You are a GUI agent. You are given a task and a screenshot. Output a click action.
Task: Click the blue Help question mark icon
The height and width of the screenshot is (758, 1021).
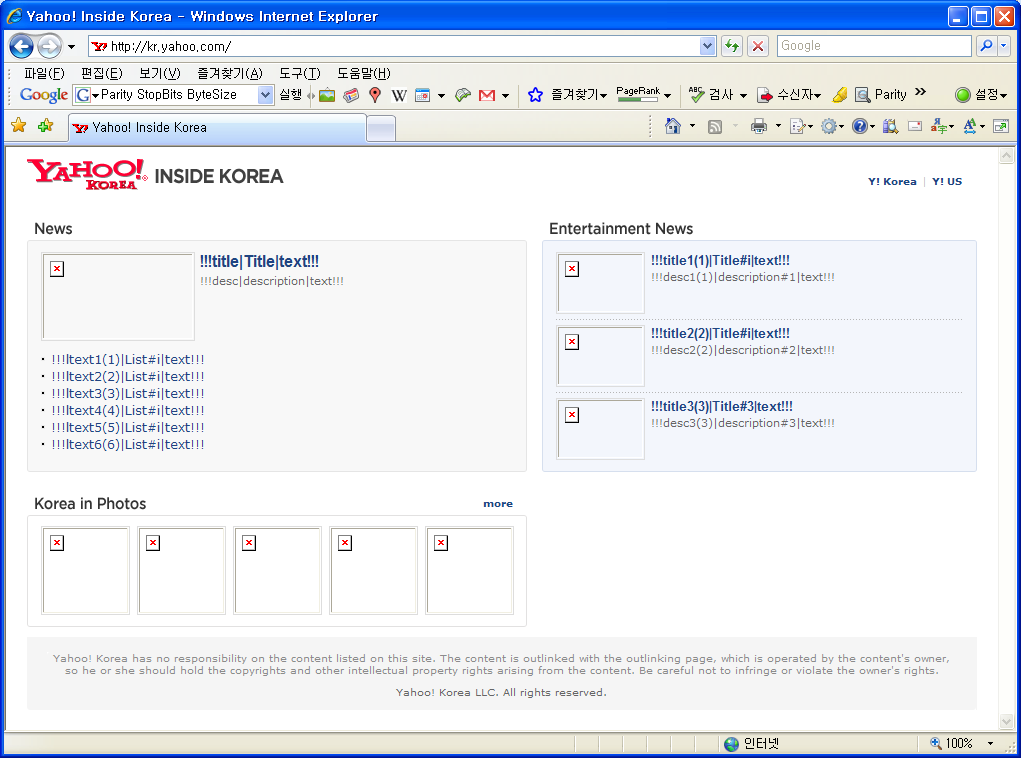tap(860, 126)
